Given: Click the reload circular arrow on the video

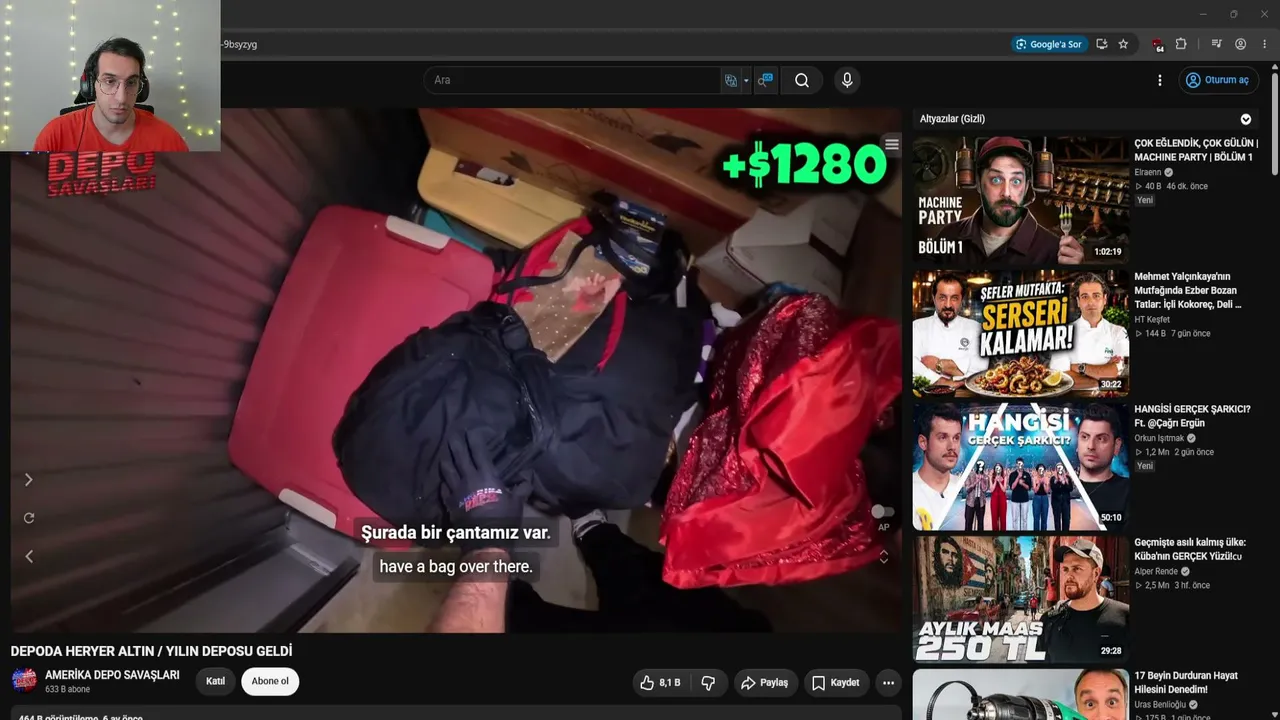Looking at the screenshot, I should pos(29,518).
